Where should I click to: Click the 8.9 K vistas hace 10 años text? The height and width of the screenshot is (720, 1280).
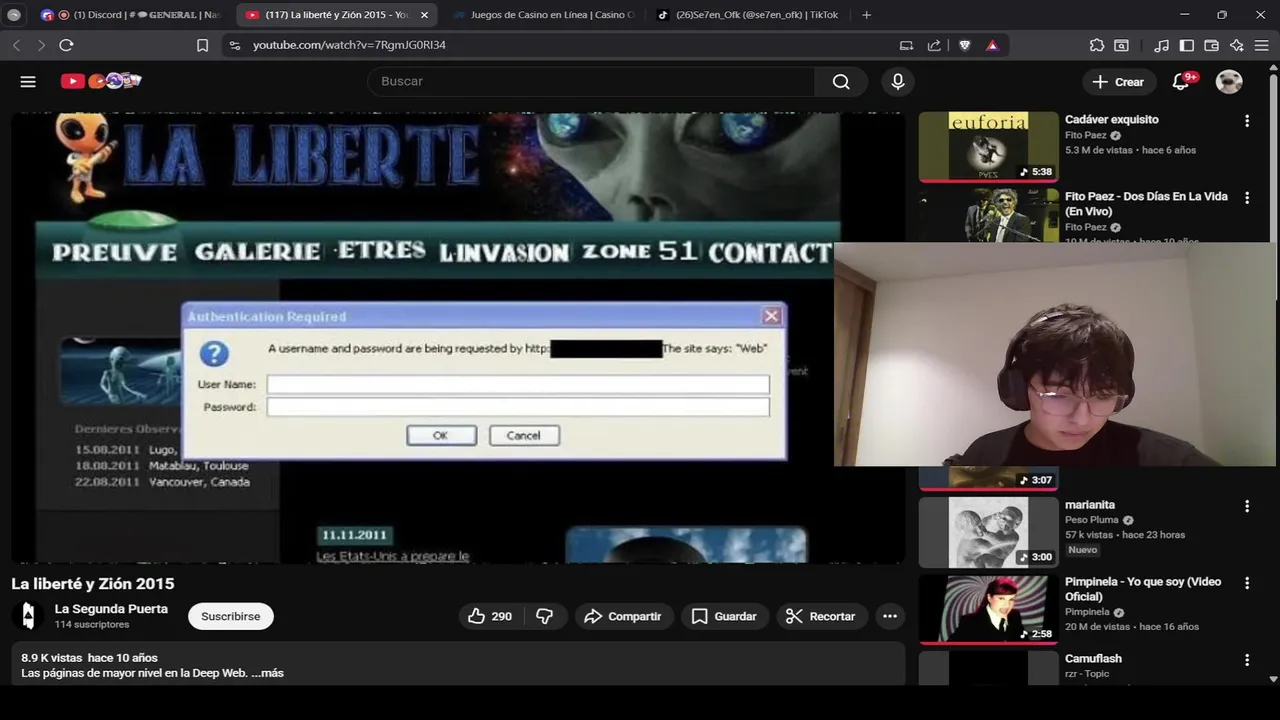(x=89, y=658)
